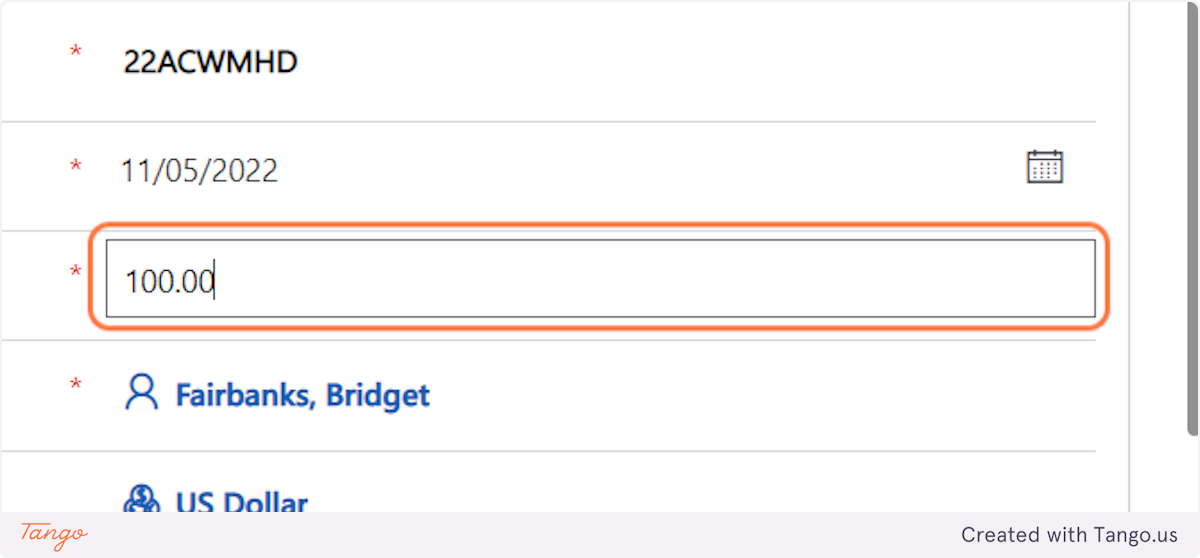1200x558 pixels.
Task: Click blank area between date and calendar icon
Action: coord(650,171)
